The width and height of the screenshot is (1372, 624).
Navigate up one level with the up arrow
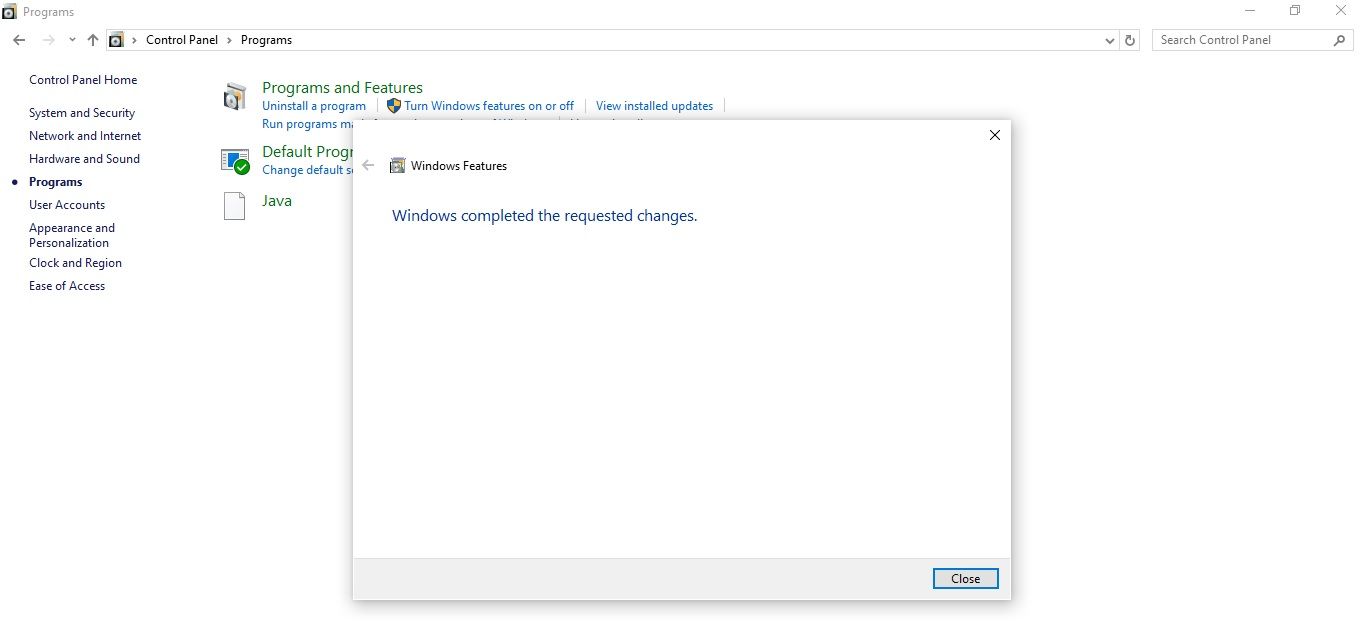pos(92,39)
